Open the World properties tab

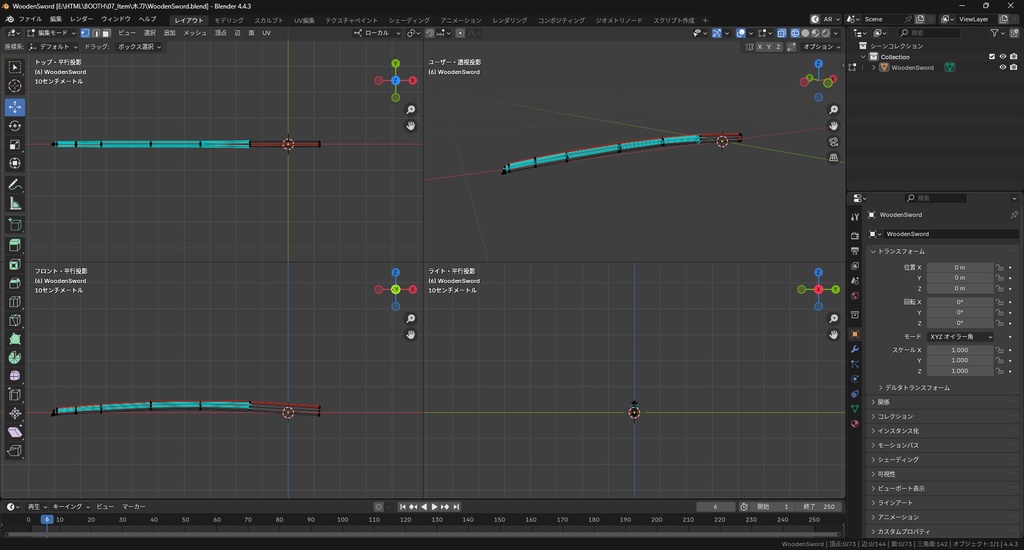[x=855, y=296]
